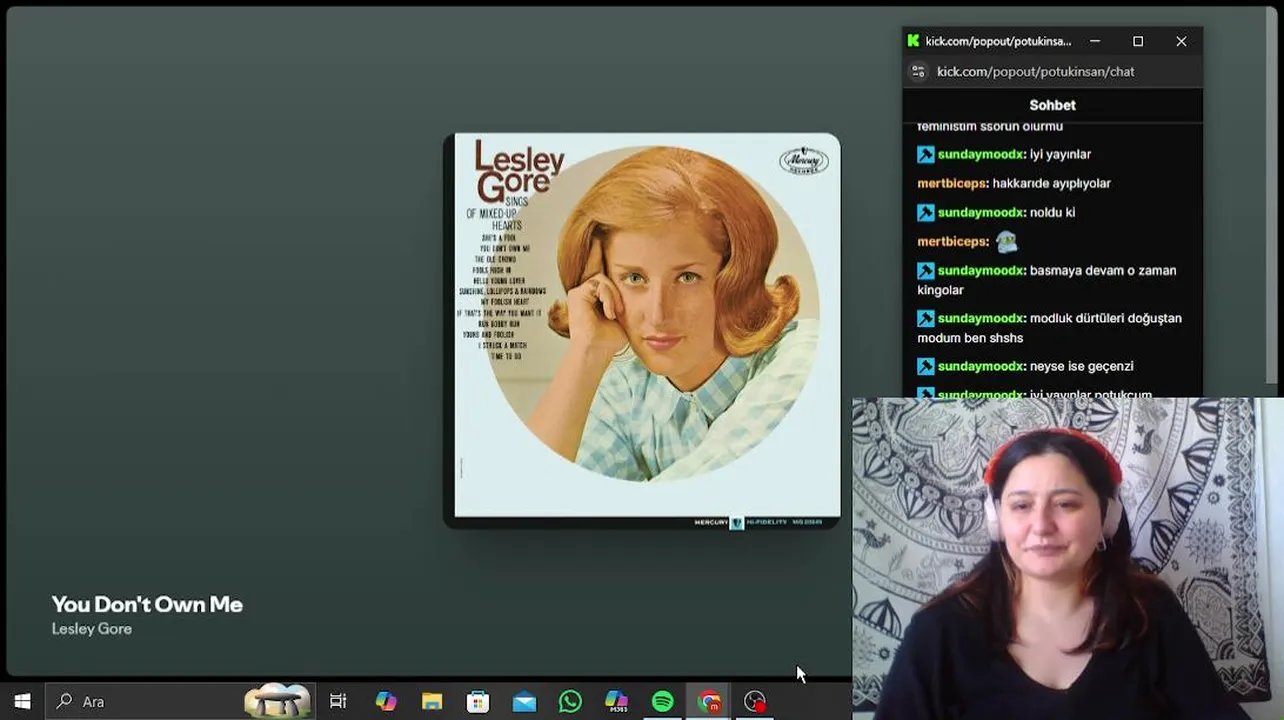Open the Mail app from the taskbar
The width and height of the screenshot is (1284, 720).
pyautogui.click(x=524, y=701)
